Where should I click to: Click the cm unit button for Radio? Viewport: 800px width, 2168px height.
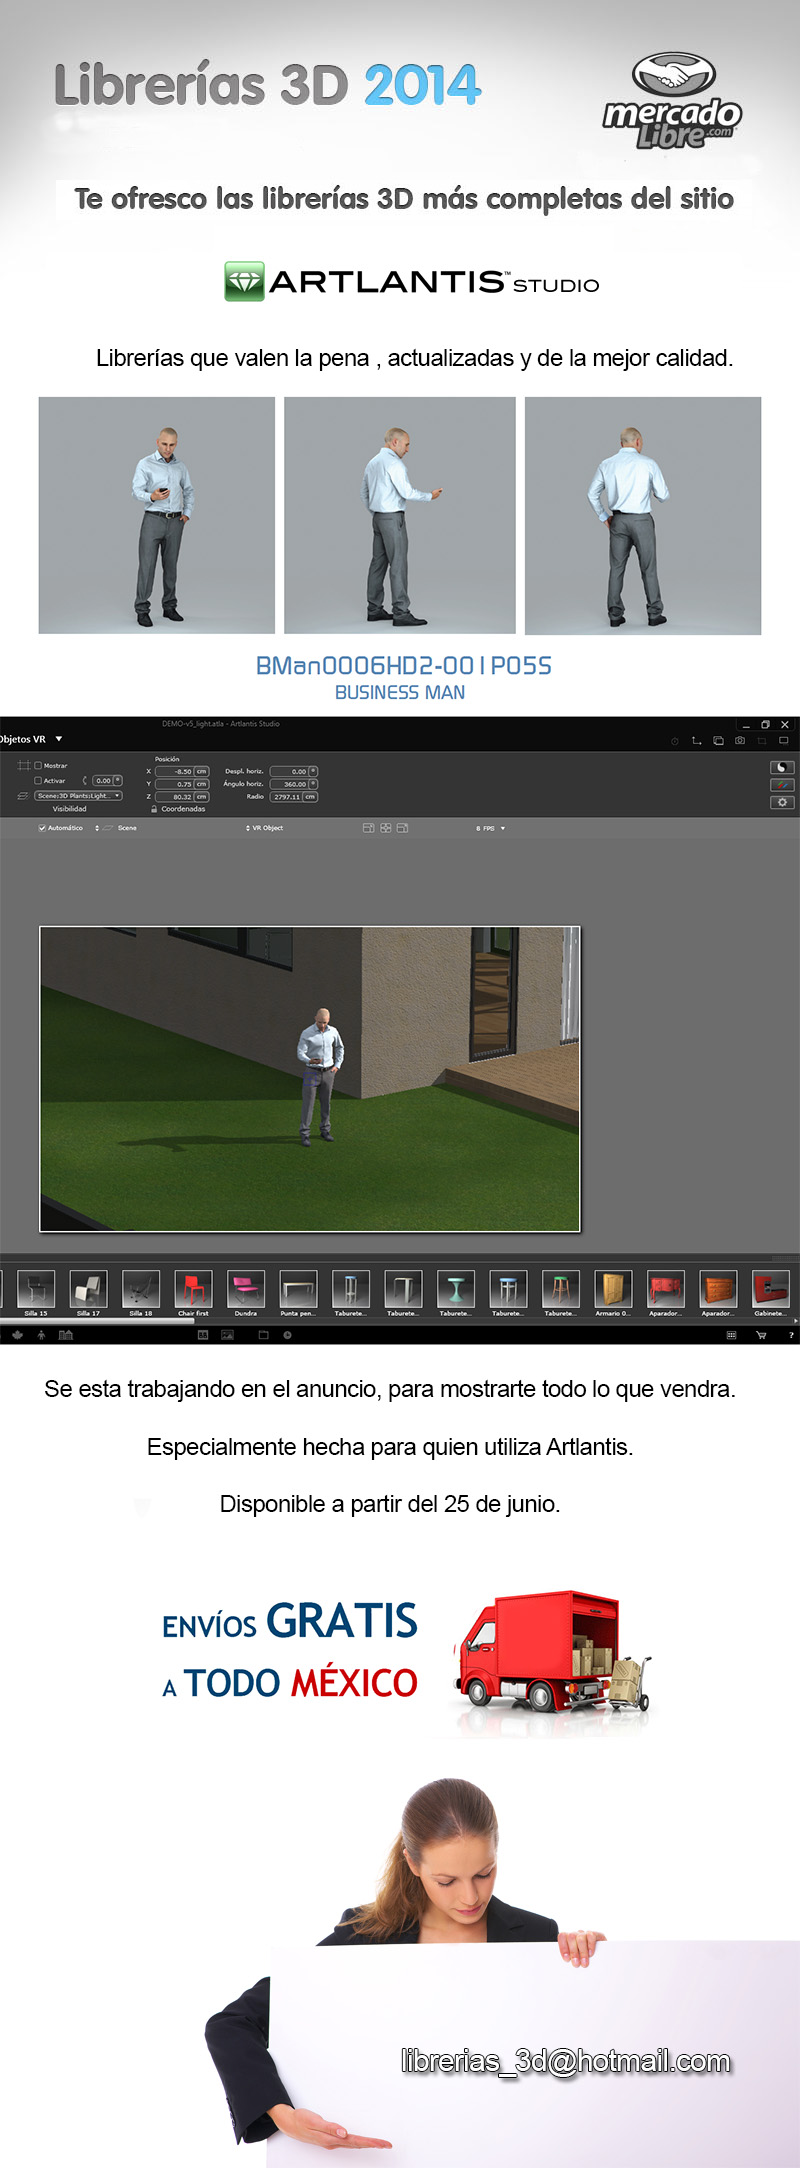pyautogui.click(x=310, y=797)
